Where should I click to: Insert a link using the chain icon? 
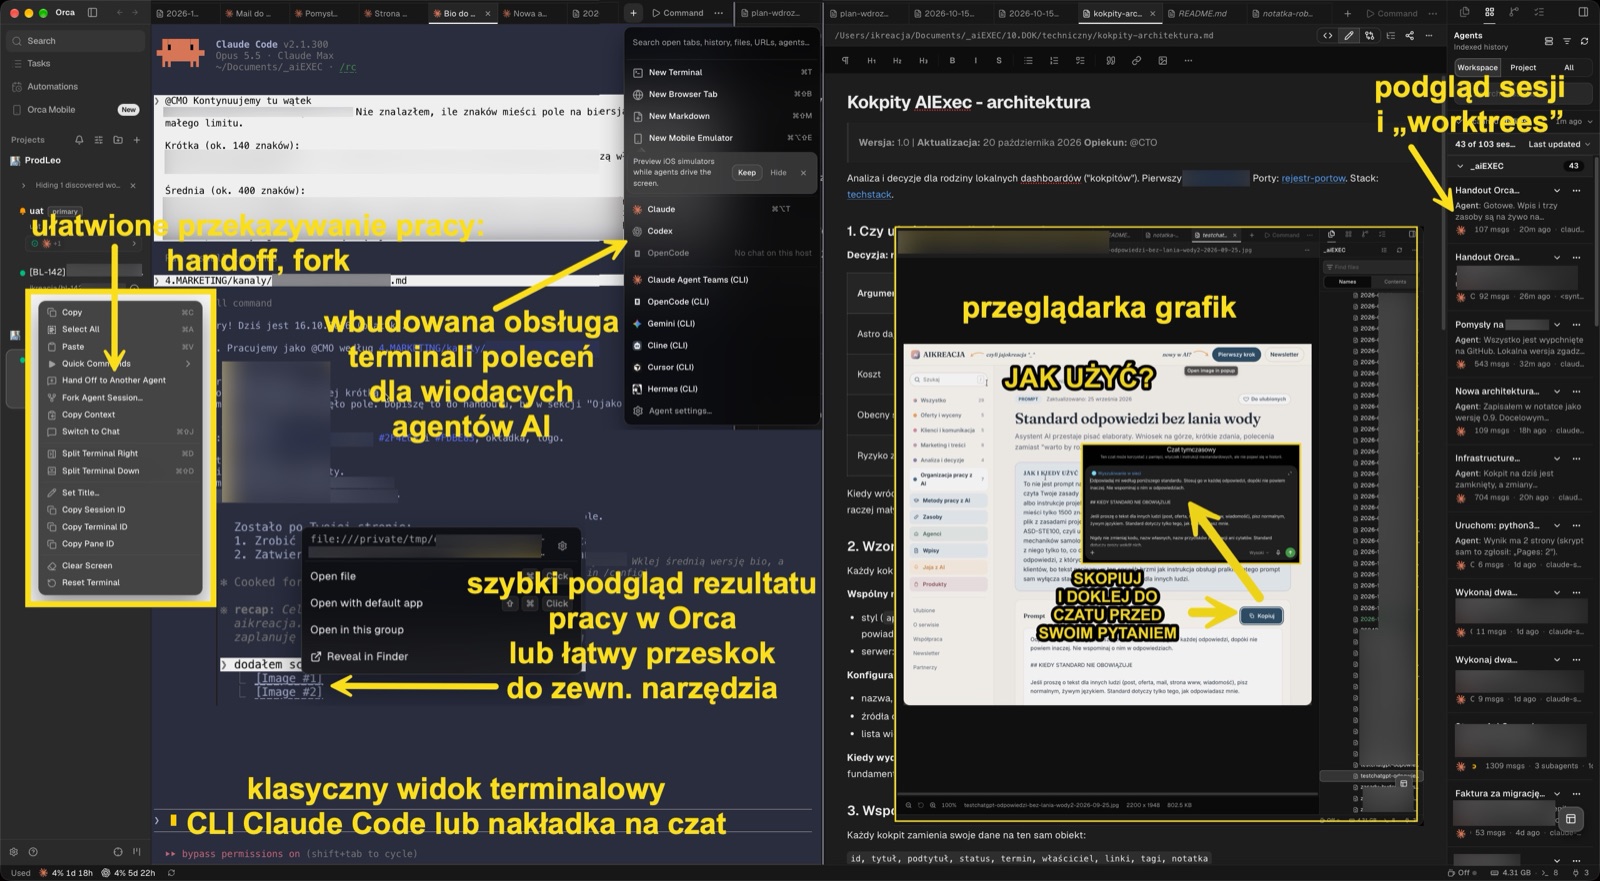1136,61
